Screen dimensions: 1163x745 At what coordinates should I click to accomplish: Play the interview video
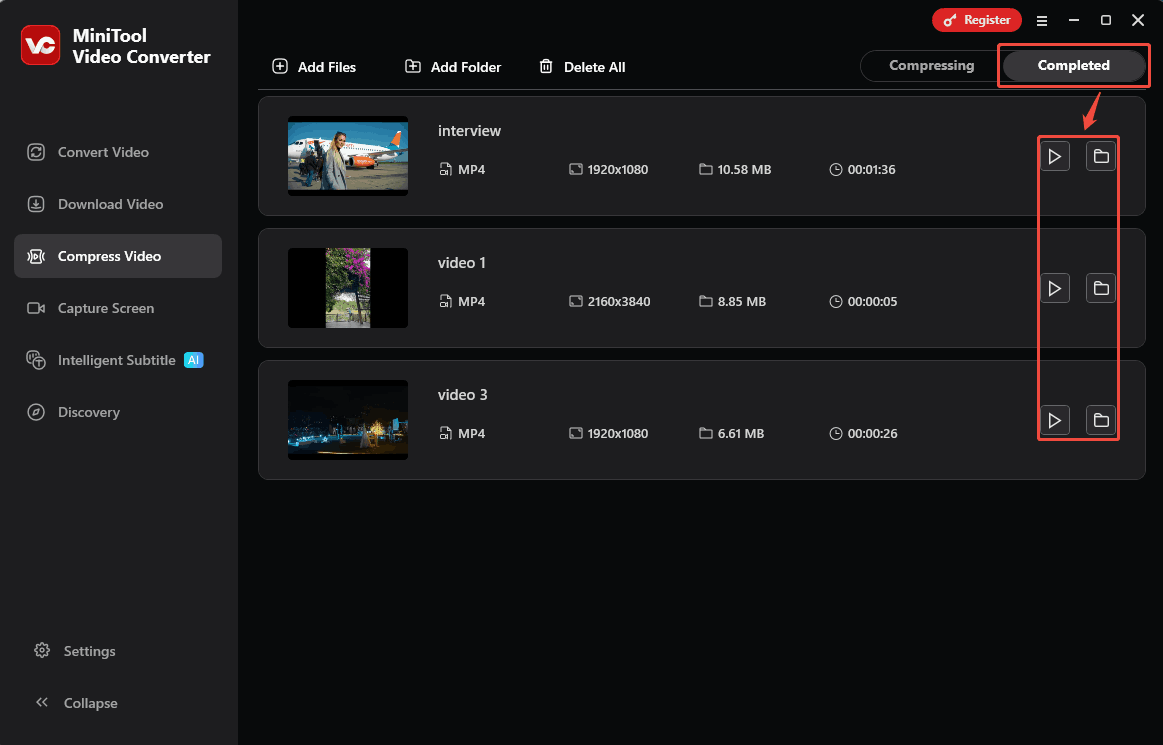pos(1055,155)
